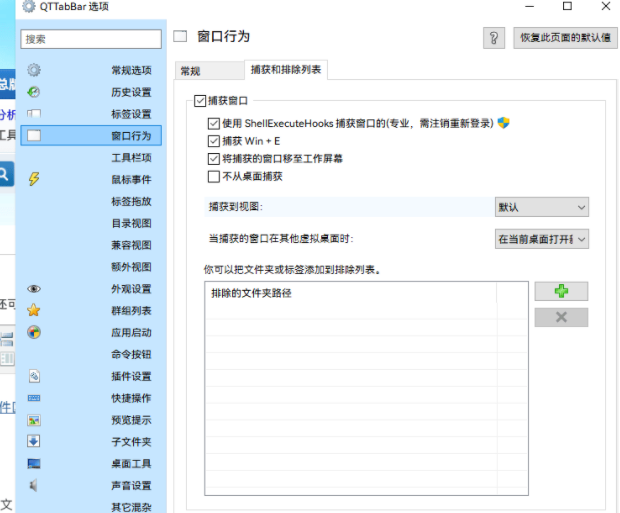Click the plugin document icon beside 插件设置

tap(34, 376)
